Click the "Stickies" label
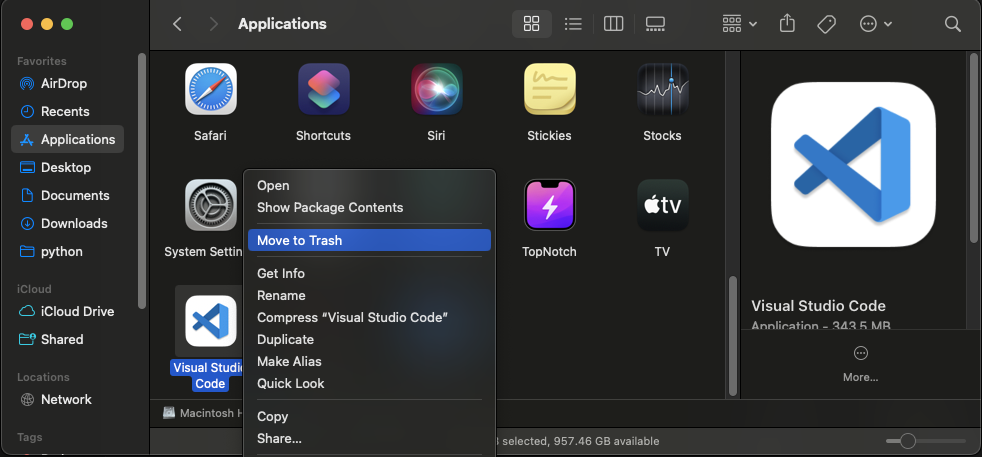This screenshot has height=457, width=982. click(x=549, y=136)
